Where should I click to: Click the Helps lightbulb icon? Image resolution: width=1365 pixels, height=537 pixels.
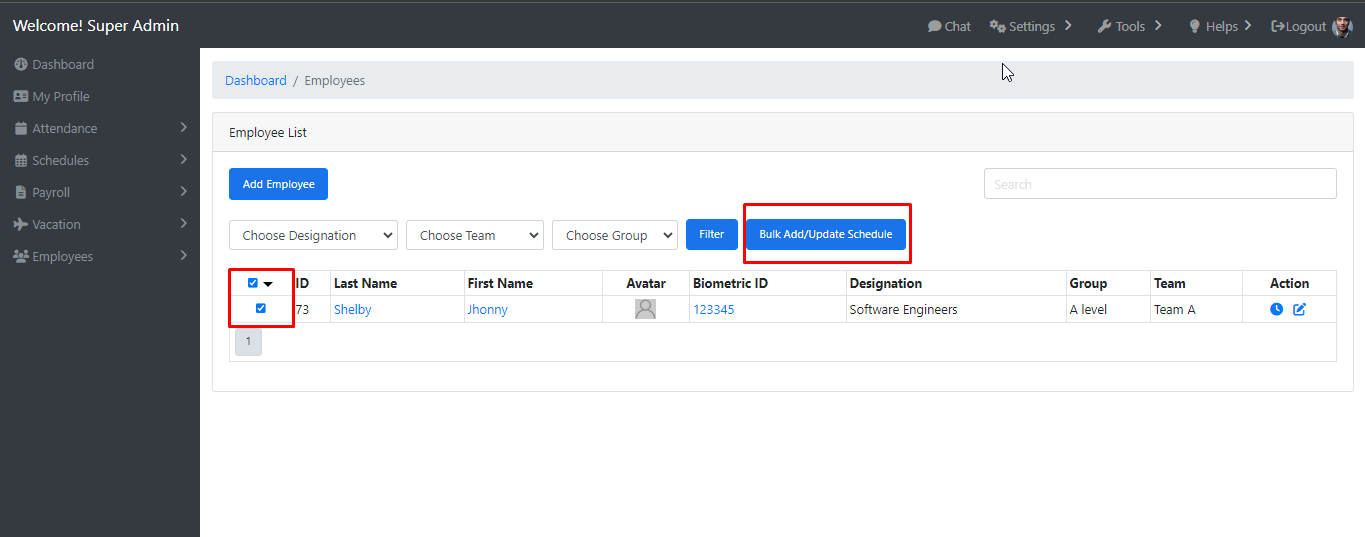[1194, 26]
